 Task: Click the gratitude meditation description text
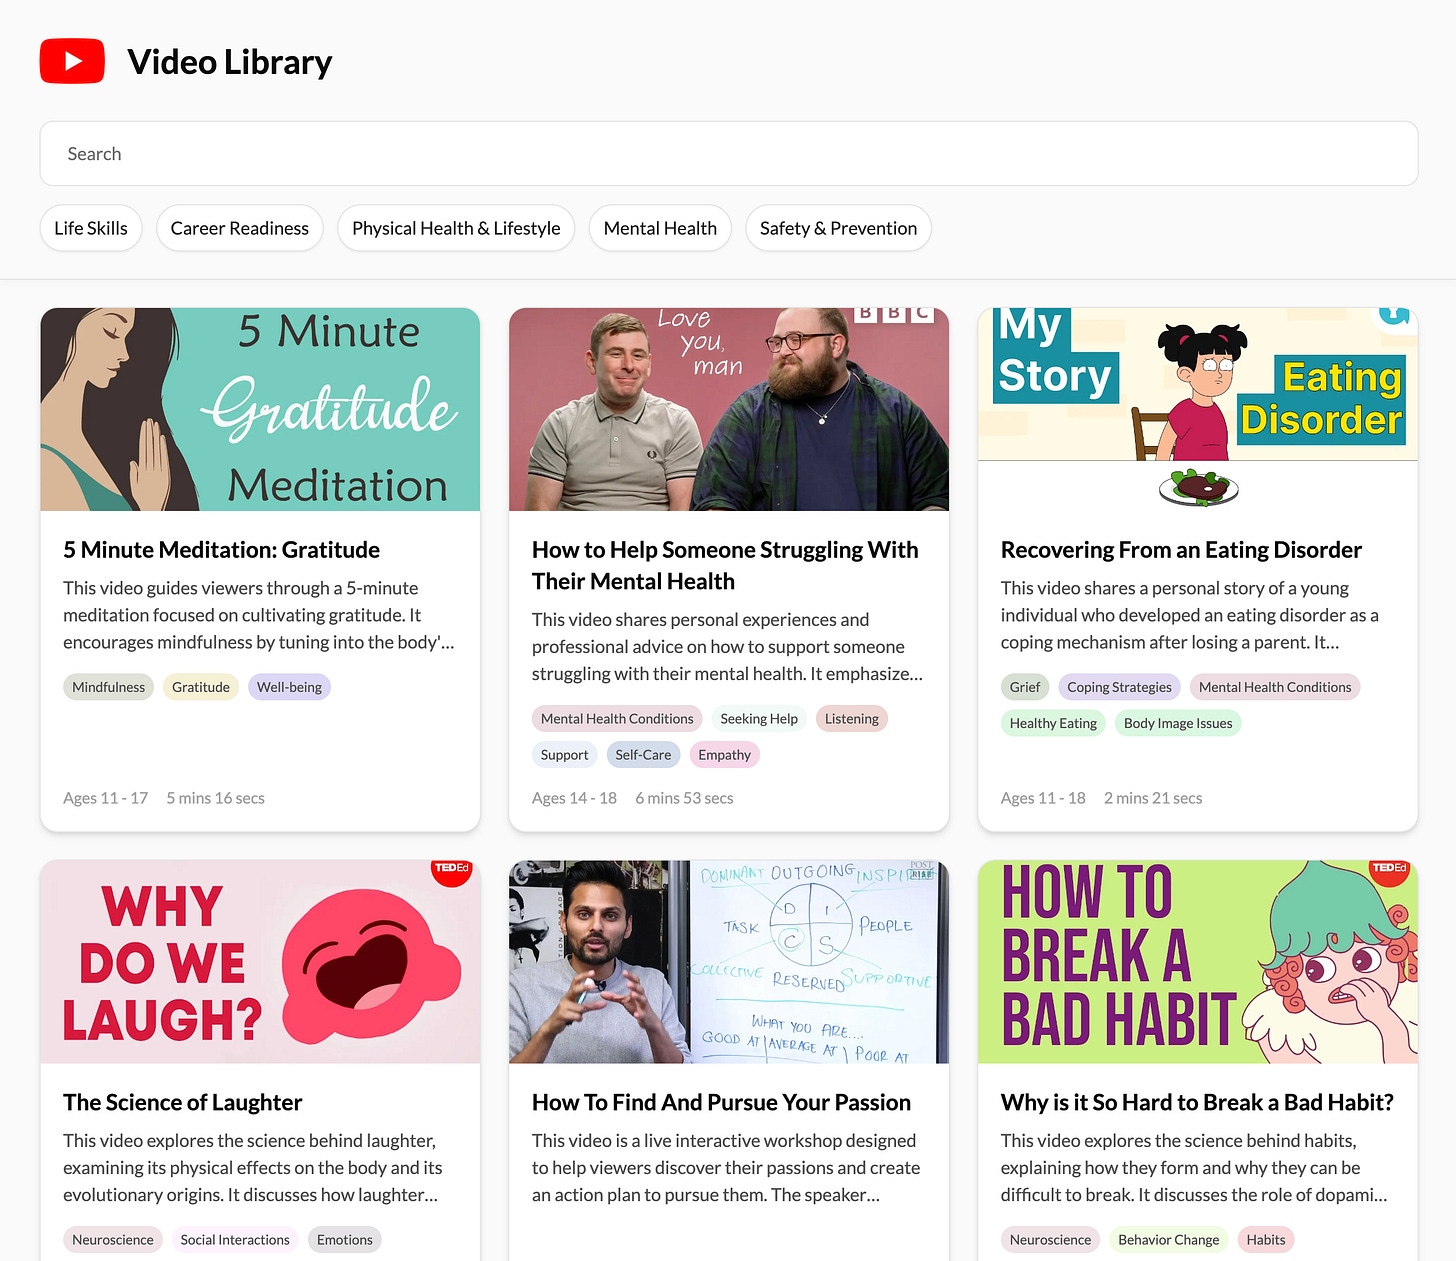pyautogui.click(x=259, y=615)
